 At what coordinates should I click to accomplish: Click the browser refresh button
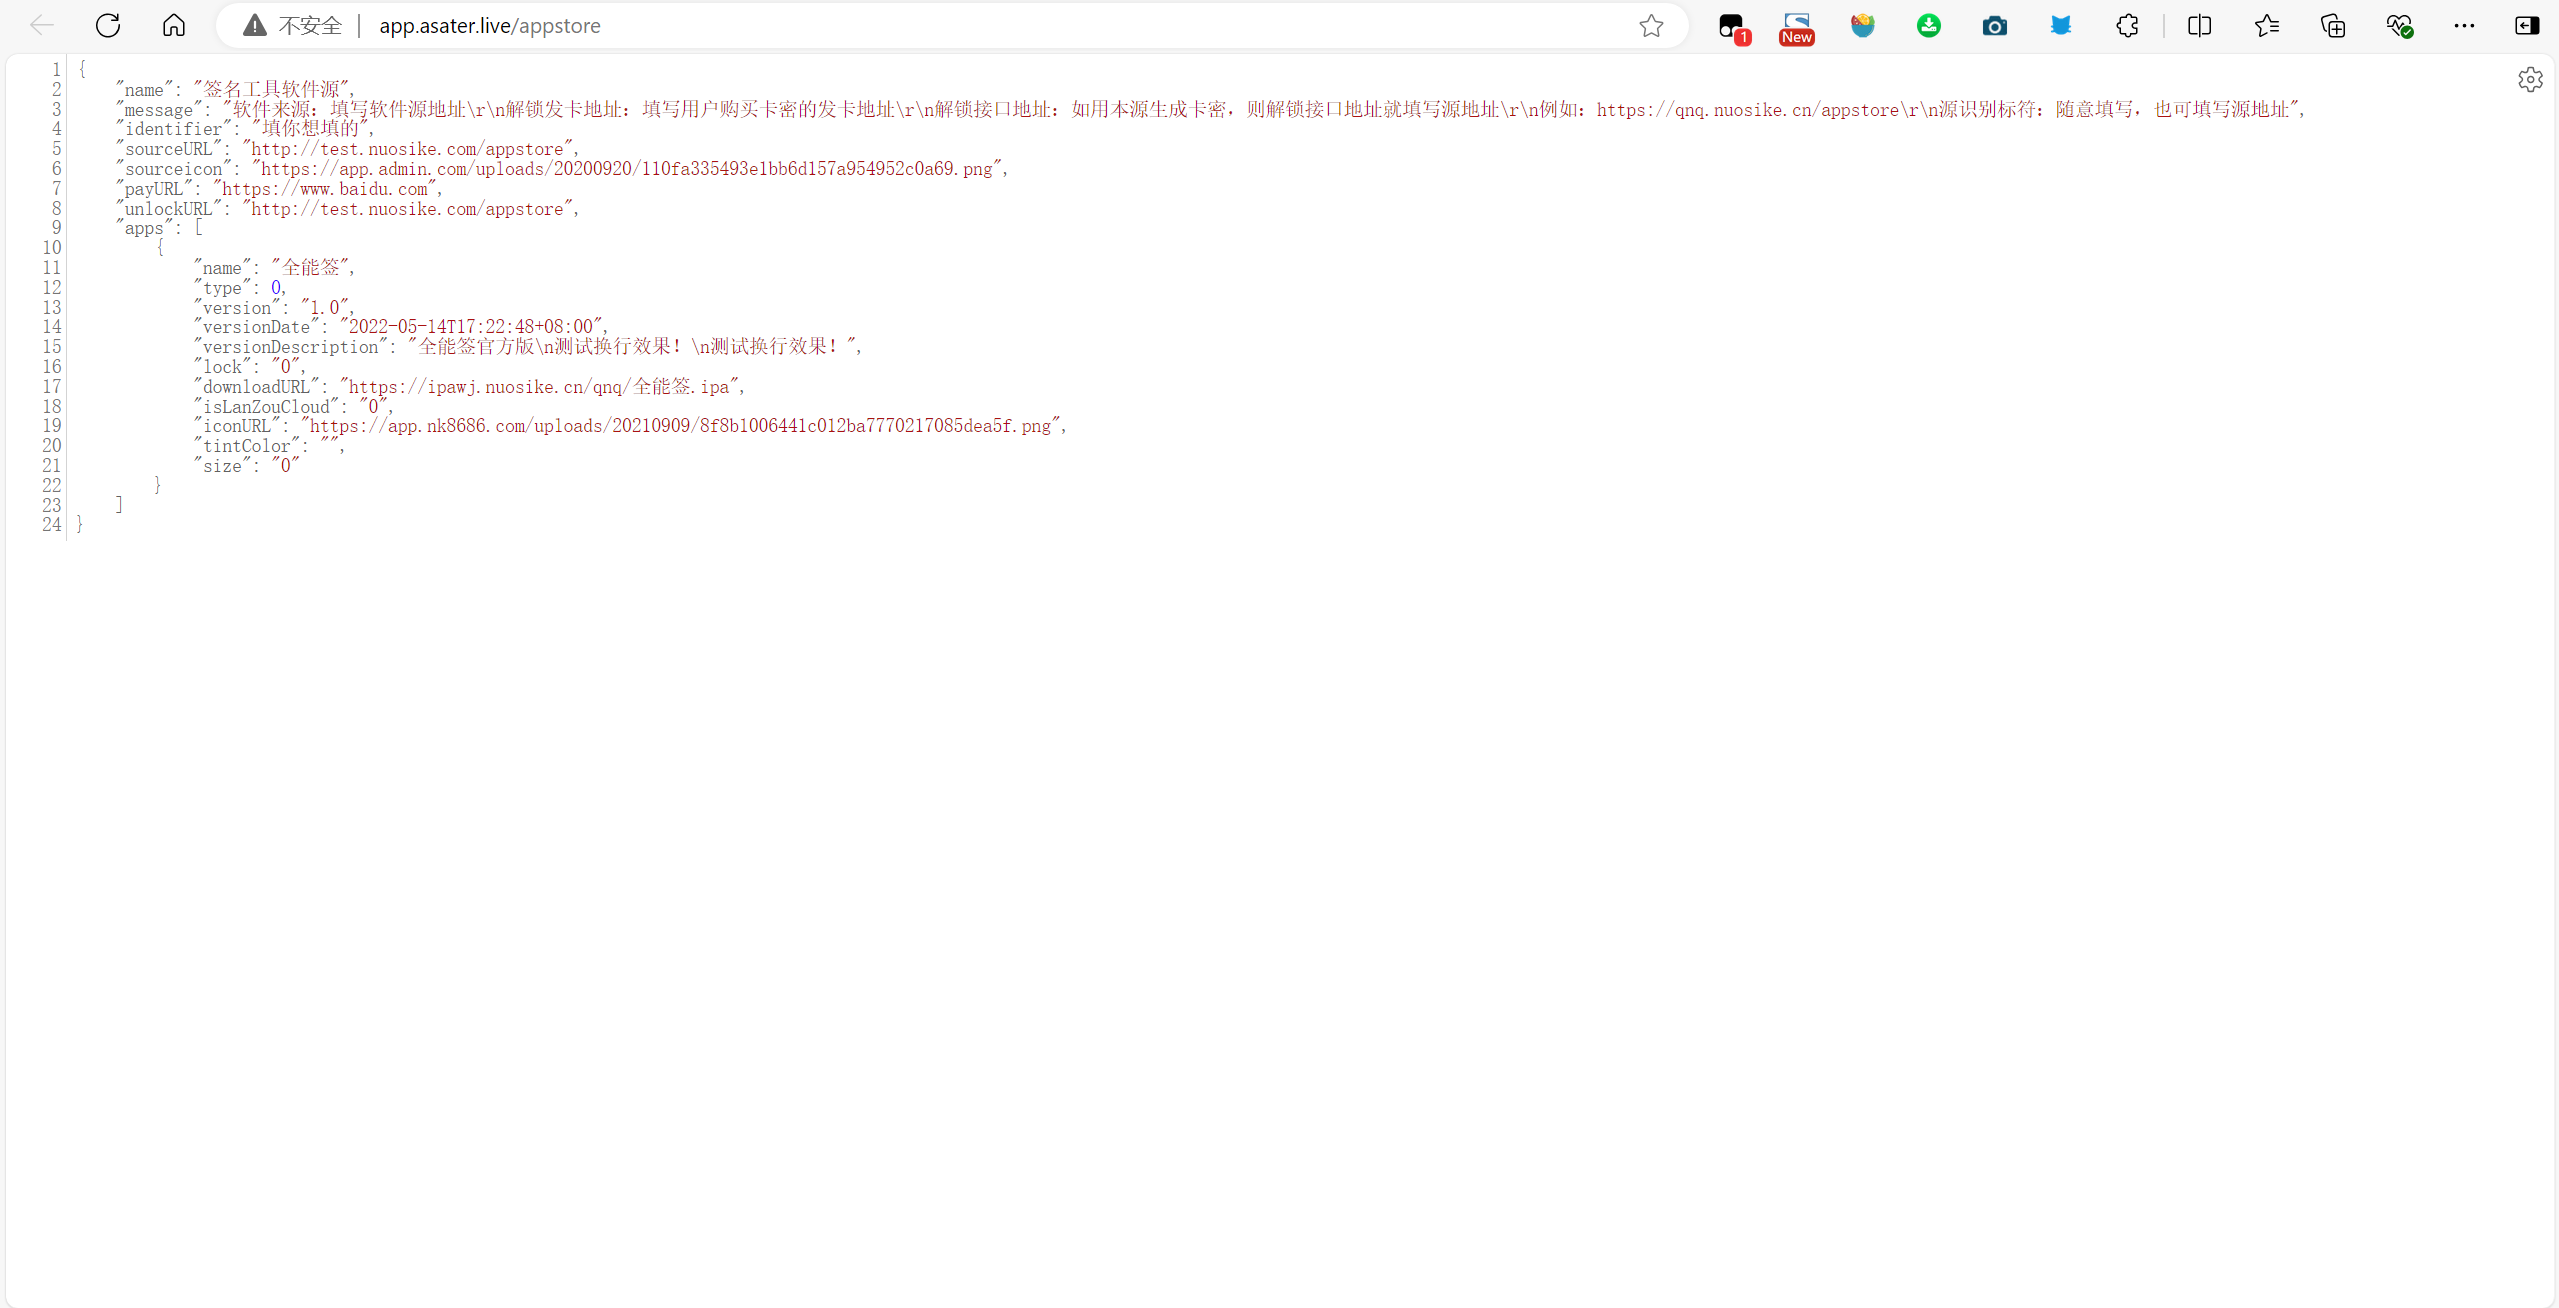pyautogui.click(x=108, y=26)
